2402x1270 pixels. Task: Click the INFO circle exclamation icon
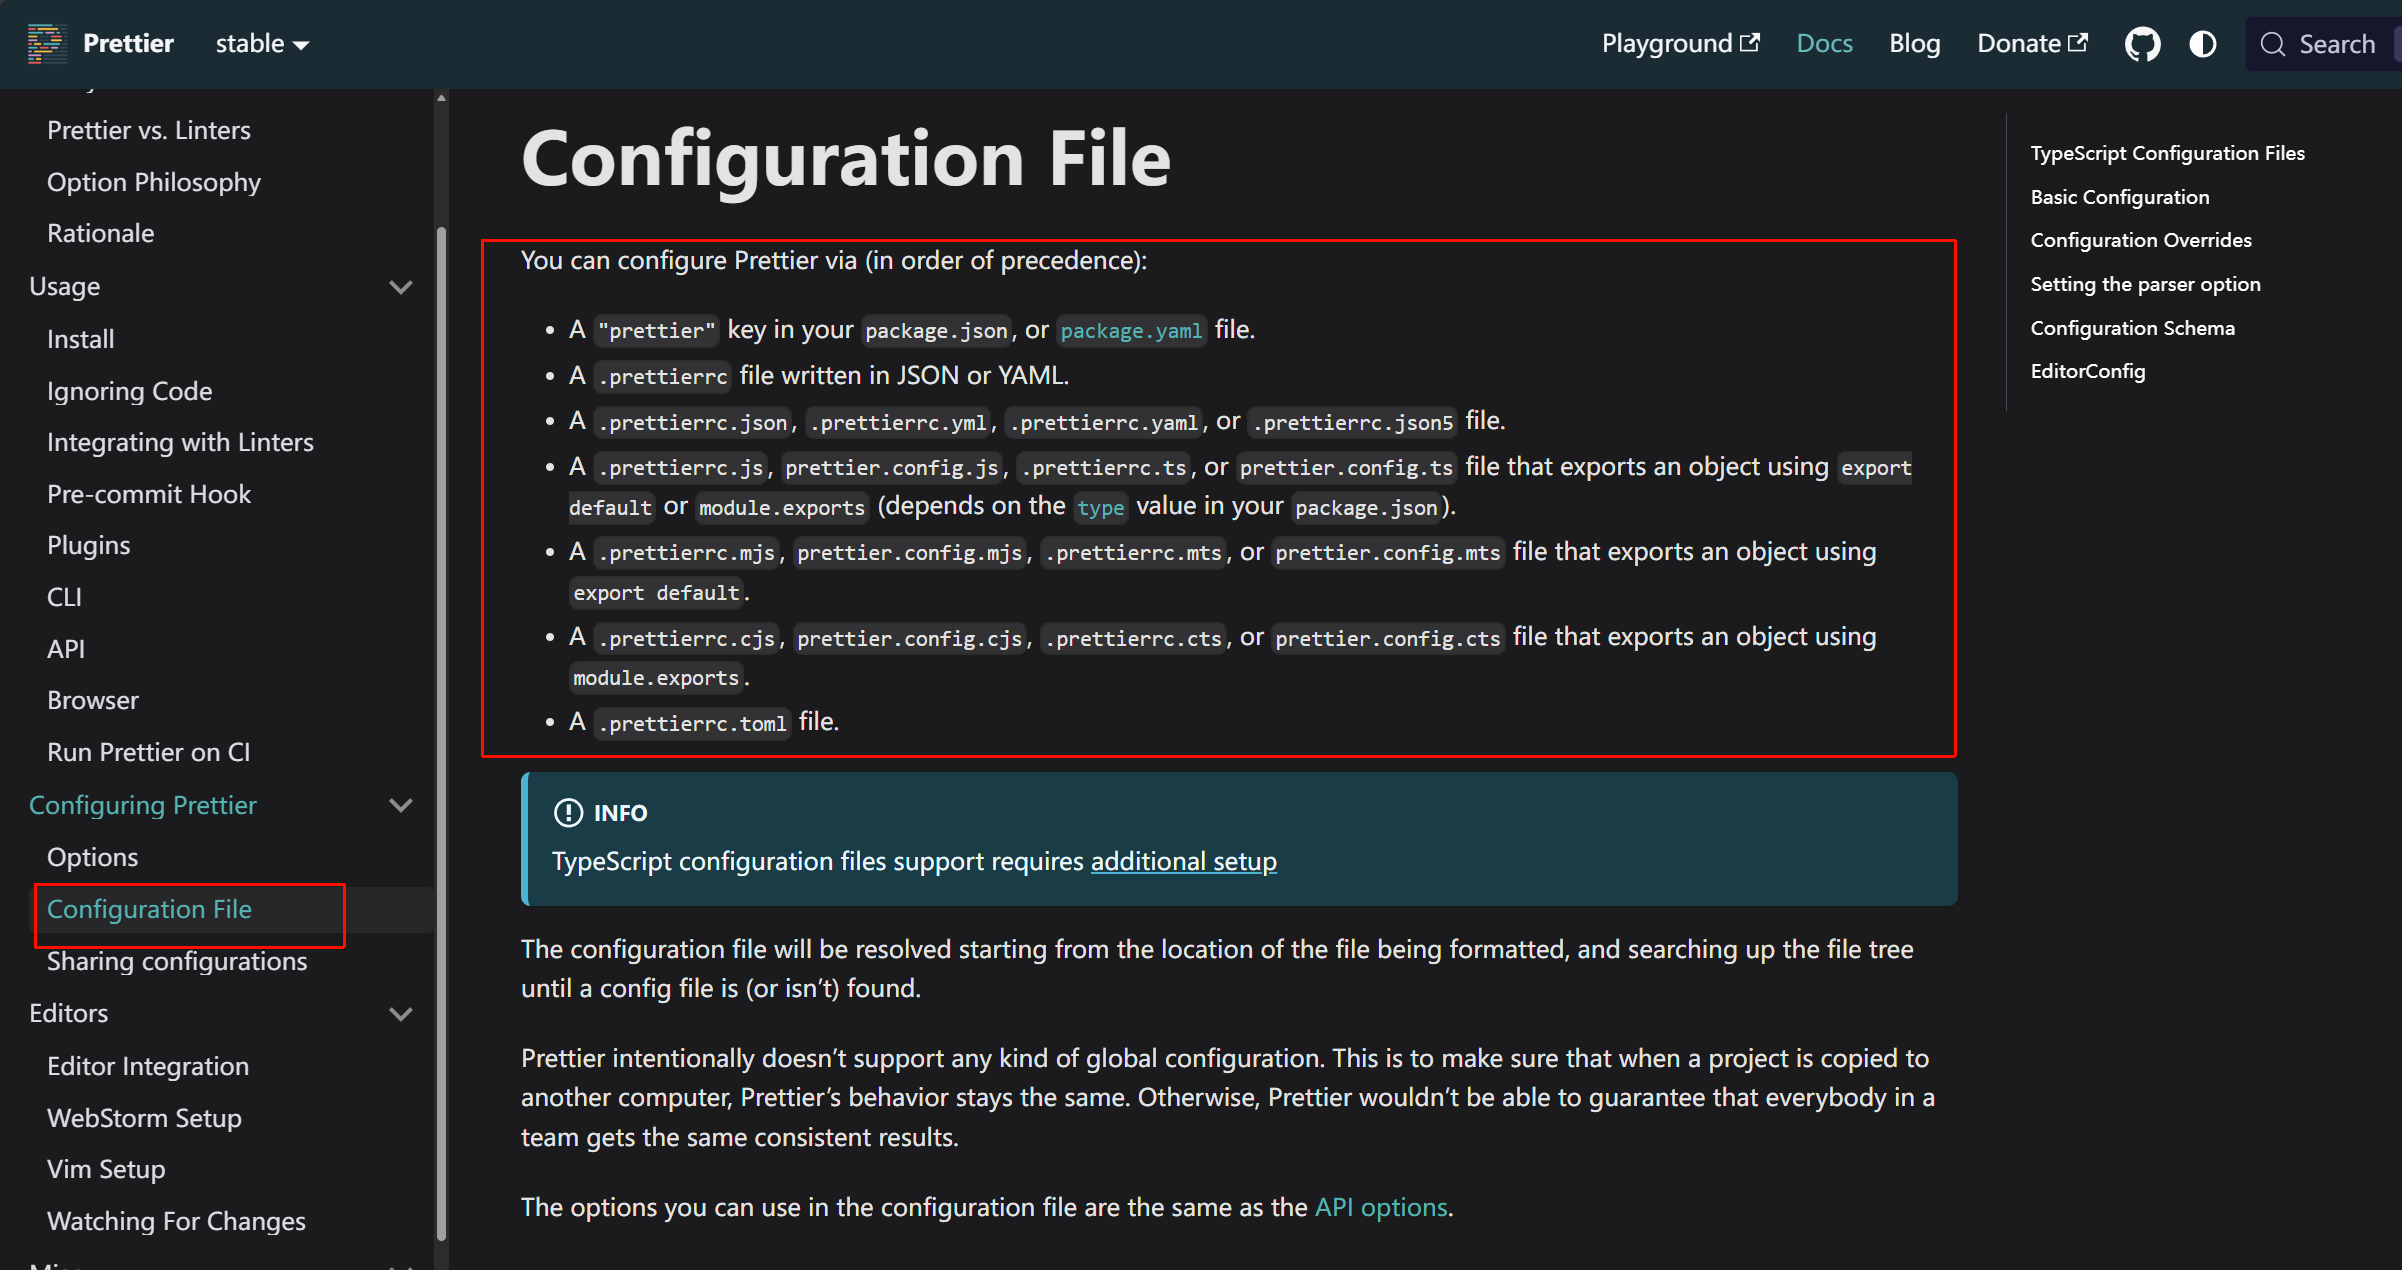tap(568, 812)
